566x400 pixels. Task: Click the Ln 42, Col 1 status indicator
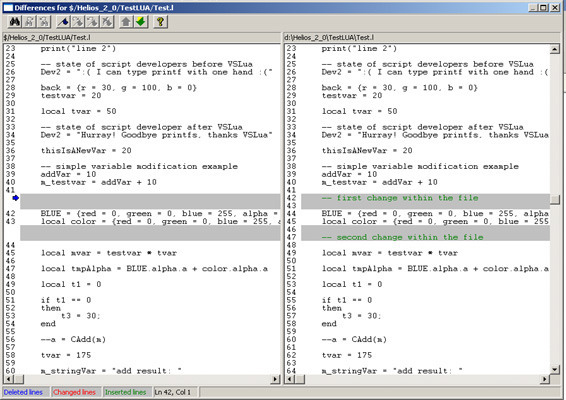173,392
